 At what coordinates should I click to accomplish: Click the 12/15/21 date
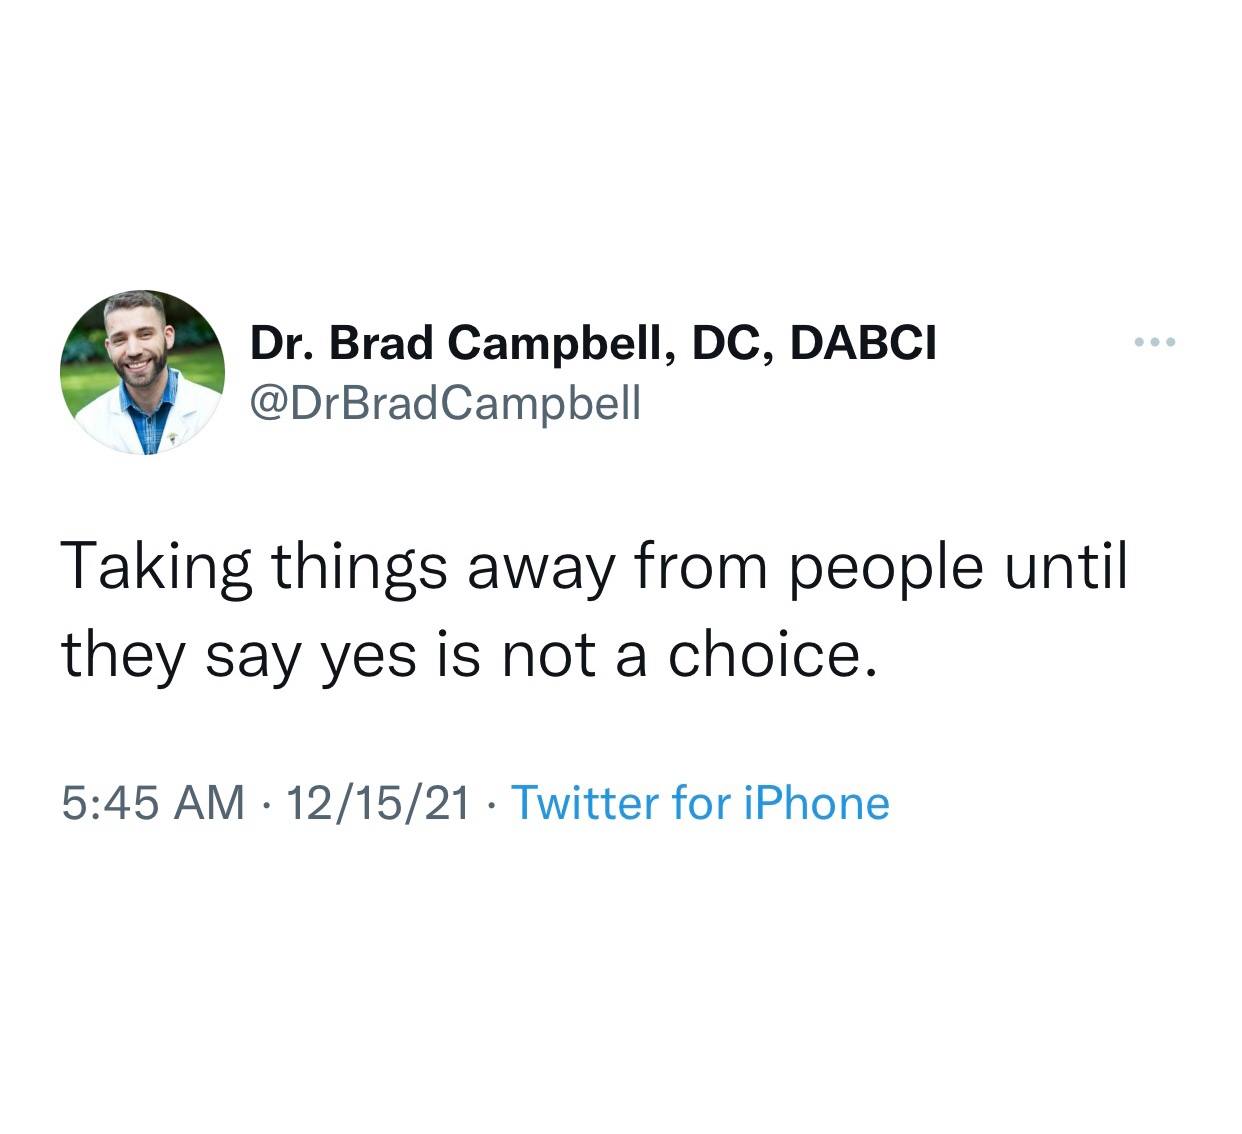pos(378,803)
